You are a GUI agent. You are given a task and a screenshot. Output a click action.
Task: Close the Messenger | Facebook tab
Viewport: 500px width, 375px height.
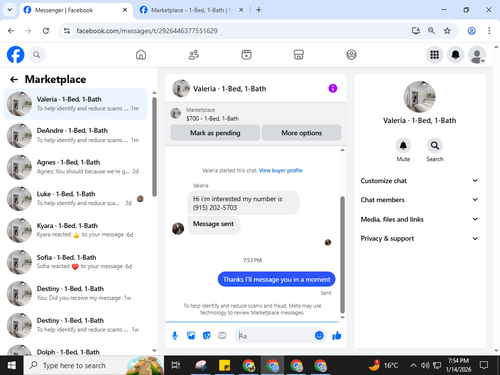click(125, 10)
